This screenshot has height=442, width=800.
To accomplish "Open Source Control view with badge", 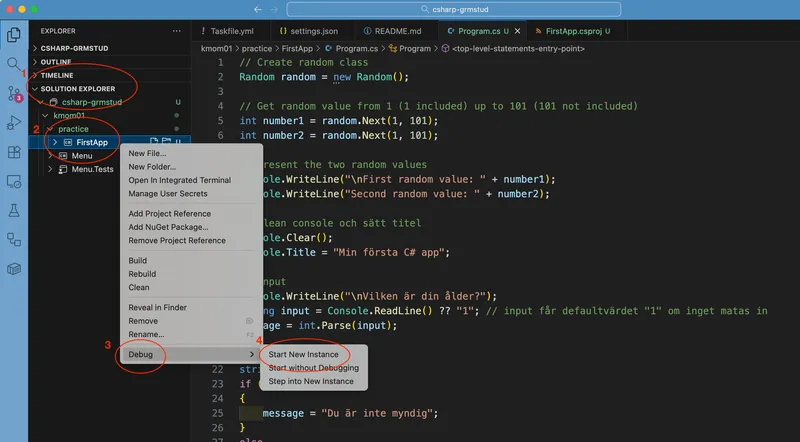I will tap(14, 93).
